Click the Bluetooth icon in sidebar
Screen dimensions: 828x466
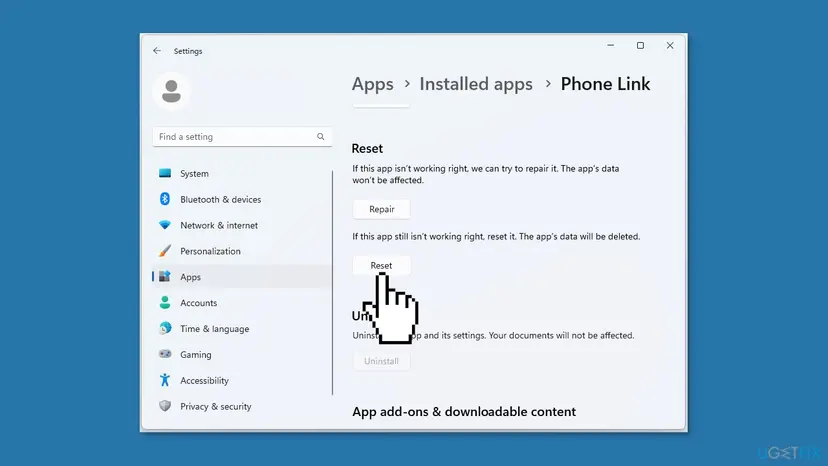click(x=165, y=199)
